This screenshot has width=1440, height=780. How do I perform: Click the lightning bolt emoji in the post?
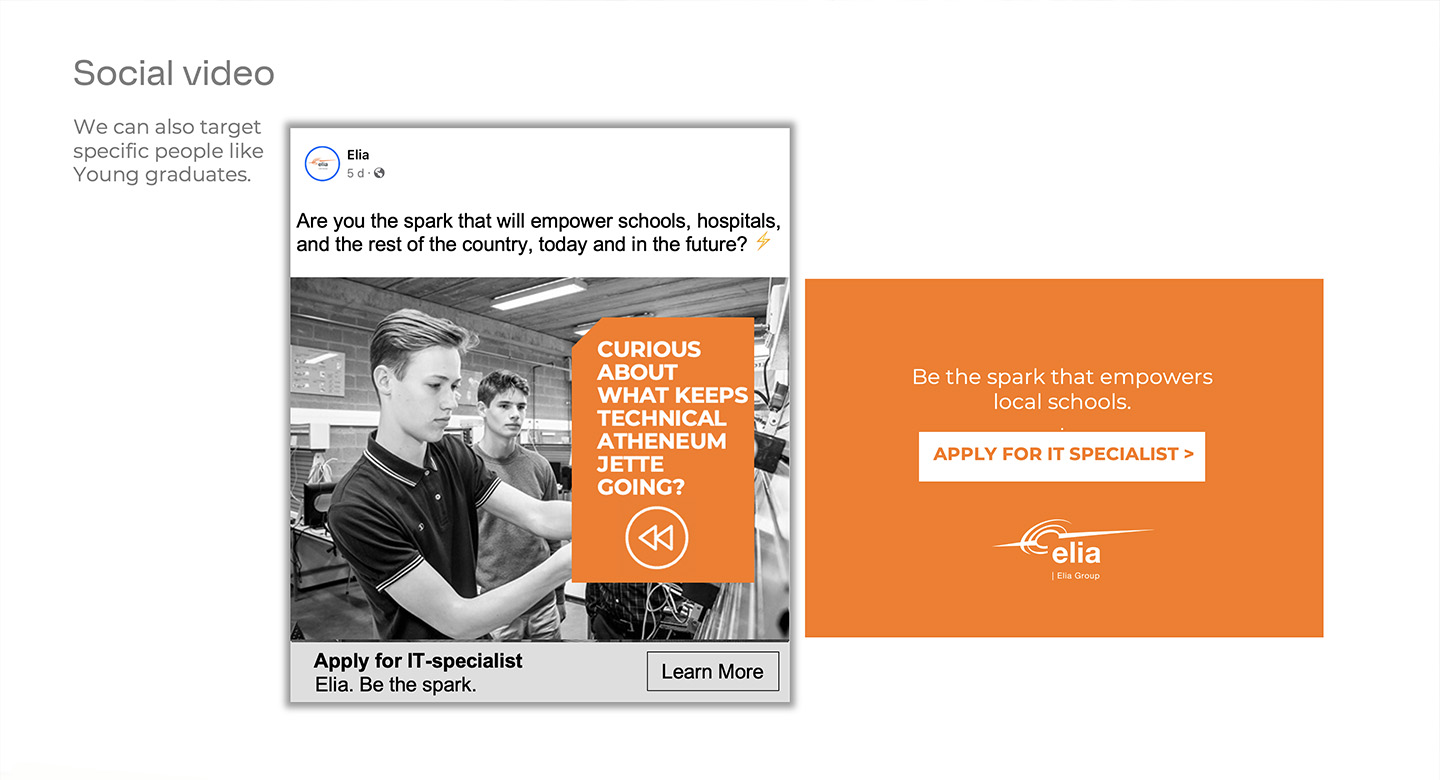pos(763,242)
